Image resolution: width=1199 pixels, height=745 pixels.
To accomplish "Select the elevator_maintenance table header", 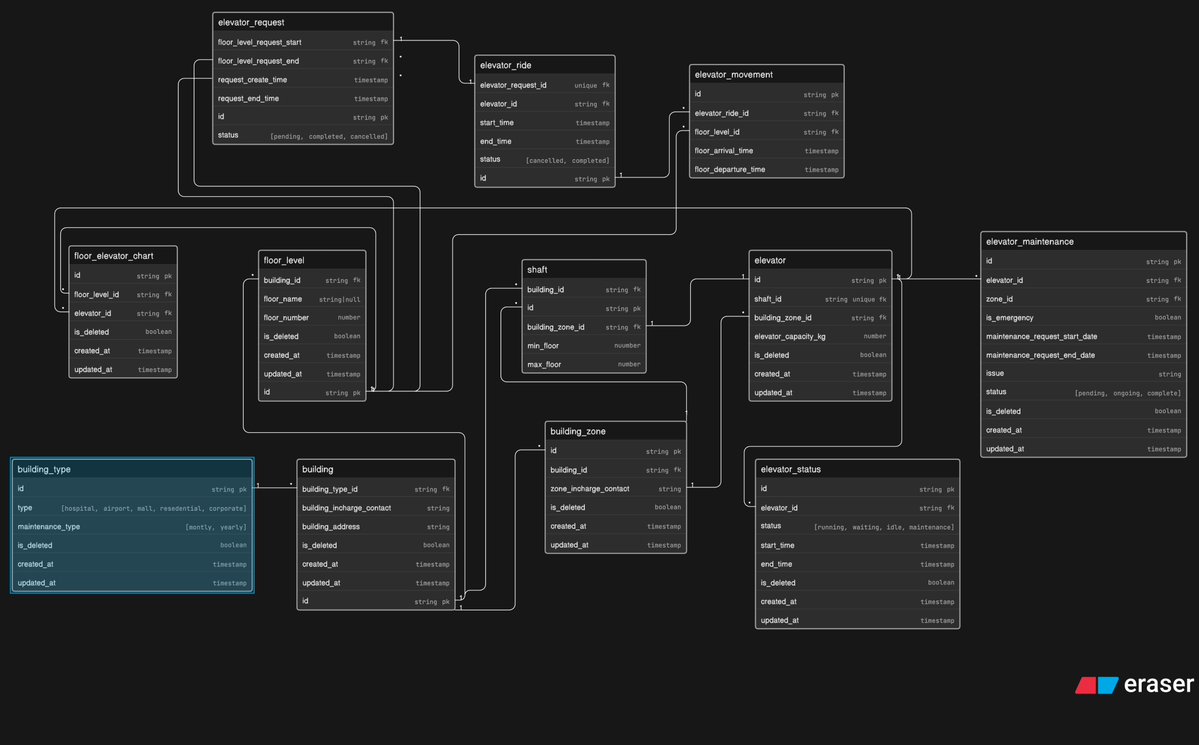I will click(1084, 242).
